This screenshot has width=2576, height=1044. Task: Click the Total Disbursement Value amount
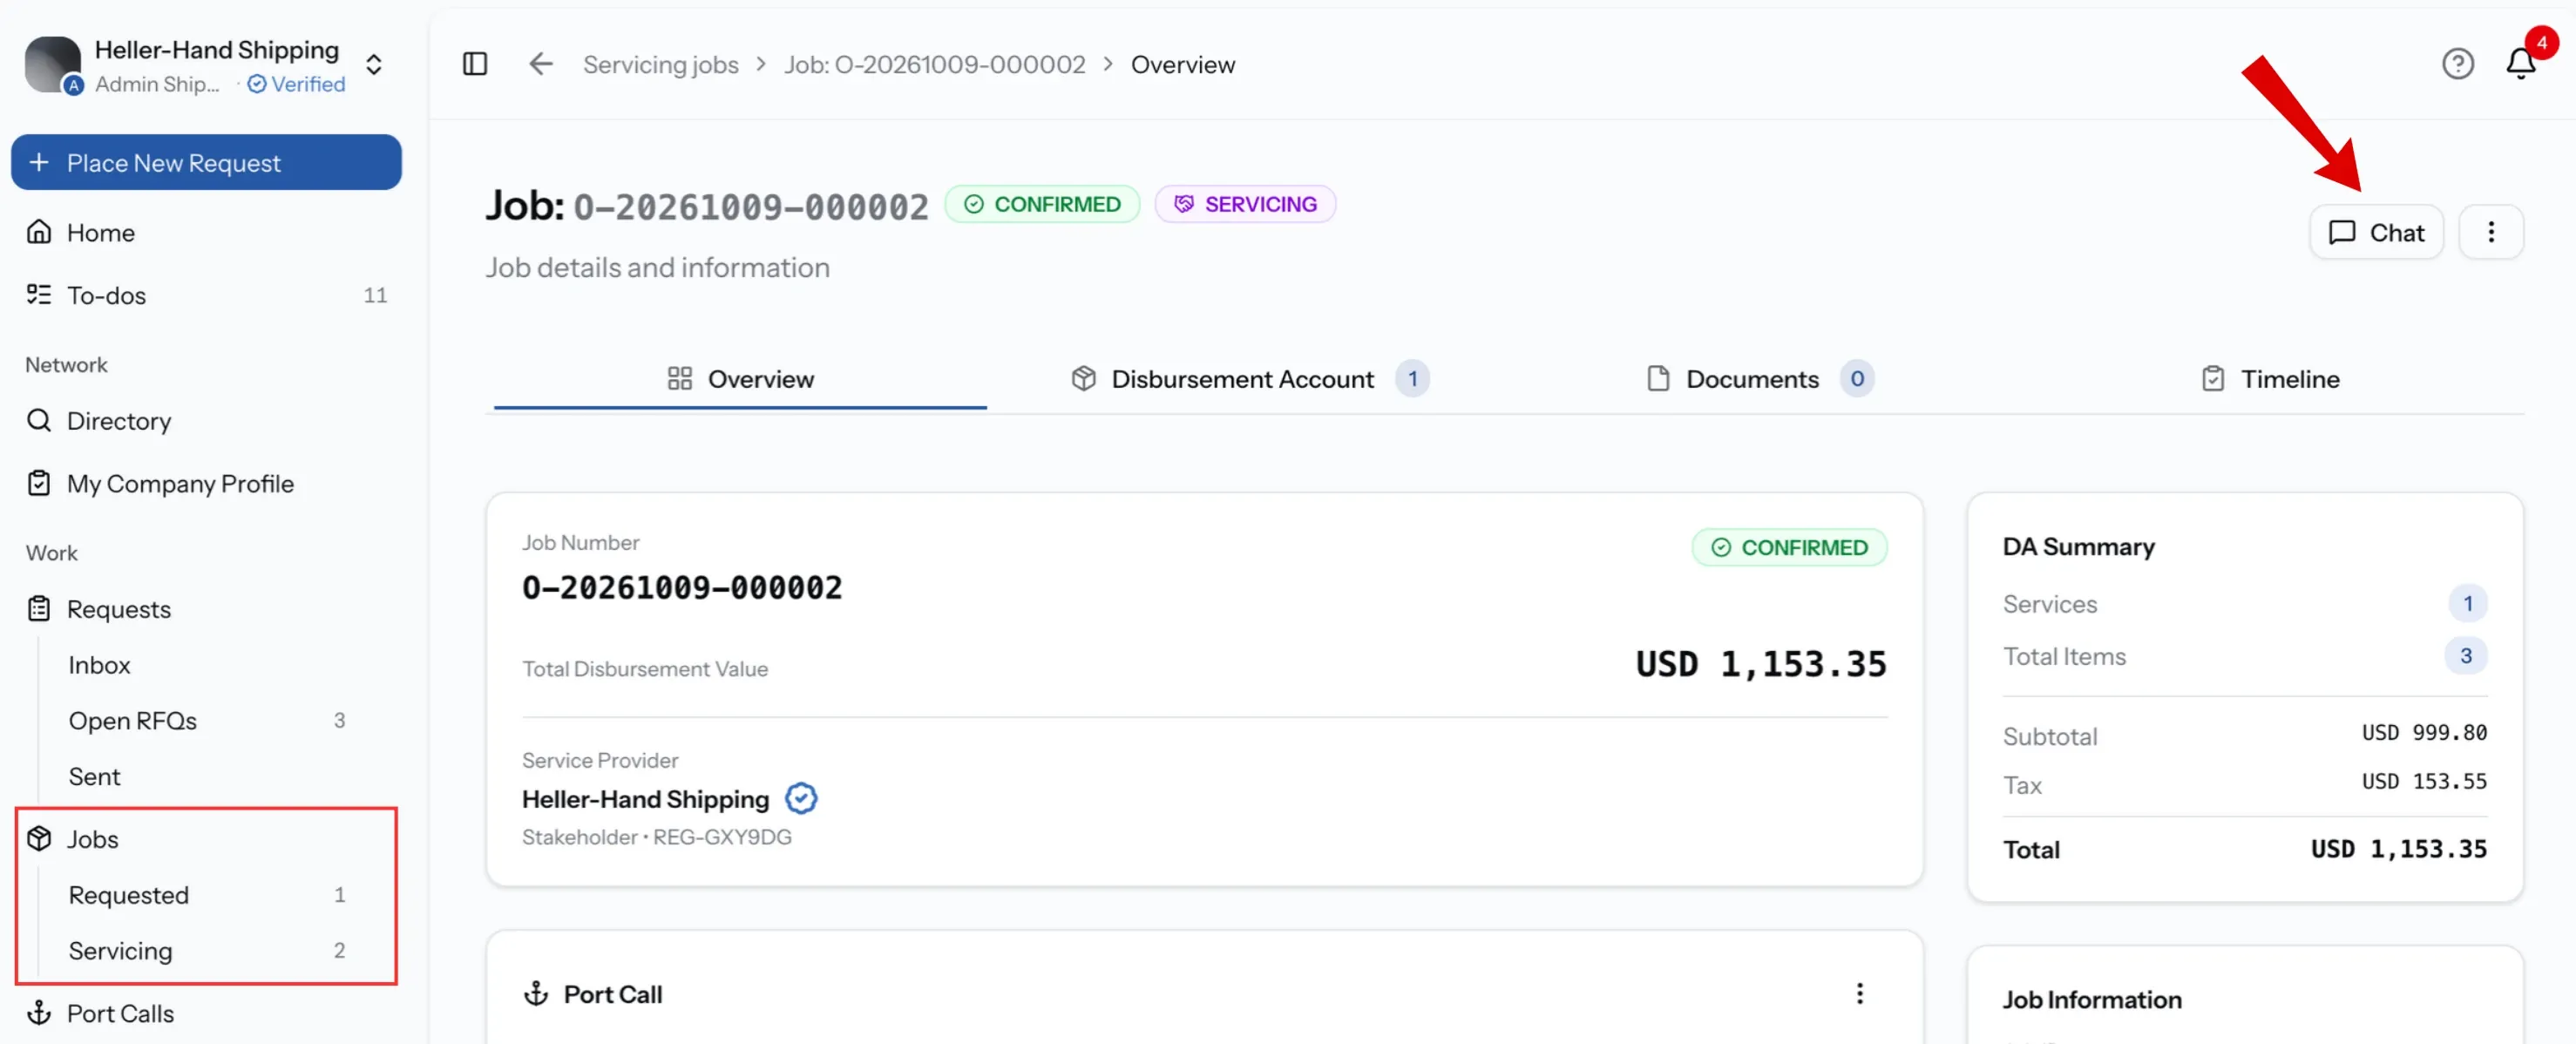point(1761,664)
